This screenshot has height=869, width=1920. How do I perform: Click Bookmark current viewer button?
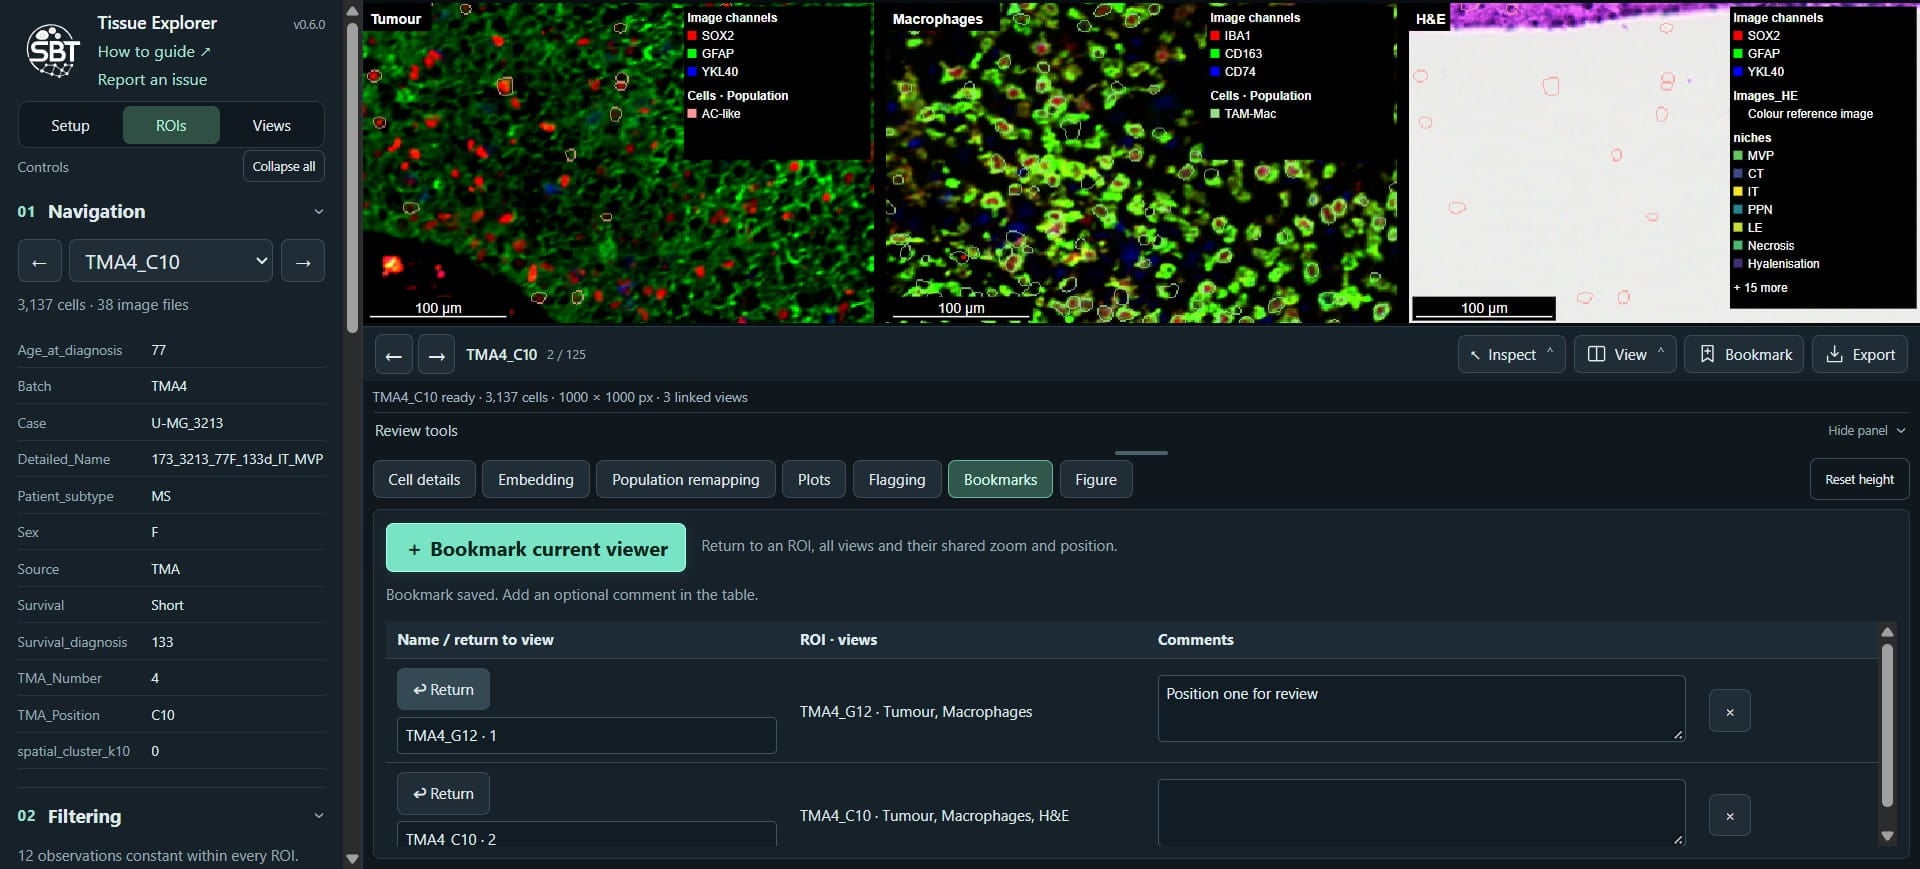coord(536,548)
